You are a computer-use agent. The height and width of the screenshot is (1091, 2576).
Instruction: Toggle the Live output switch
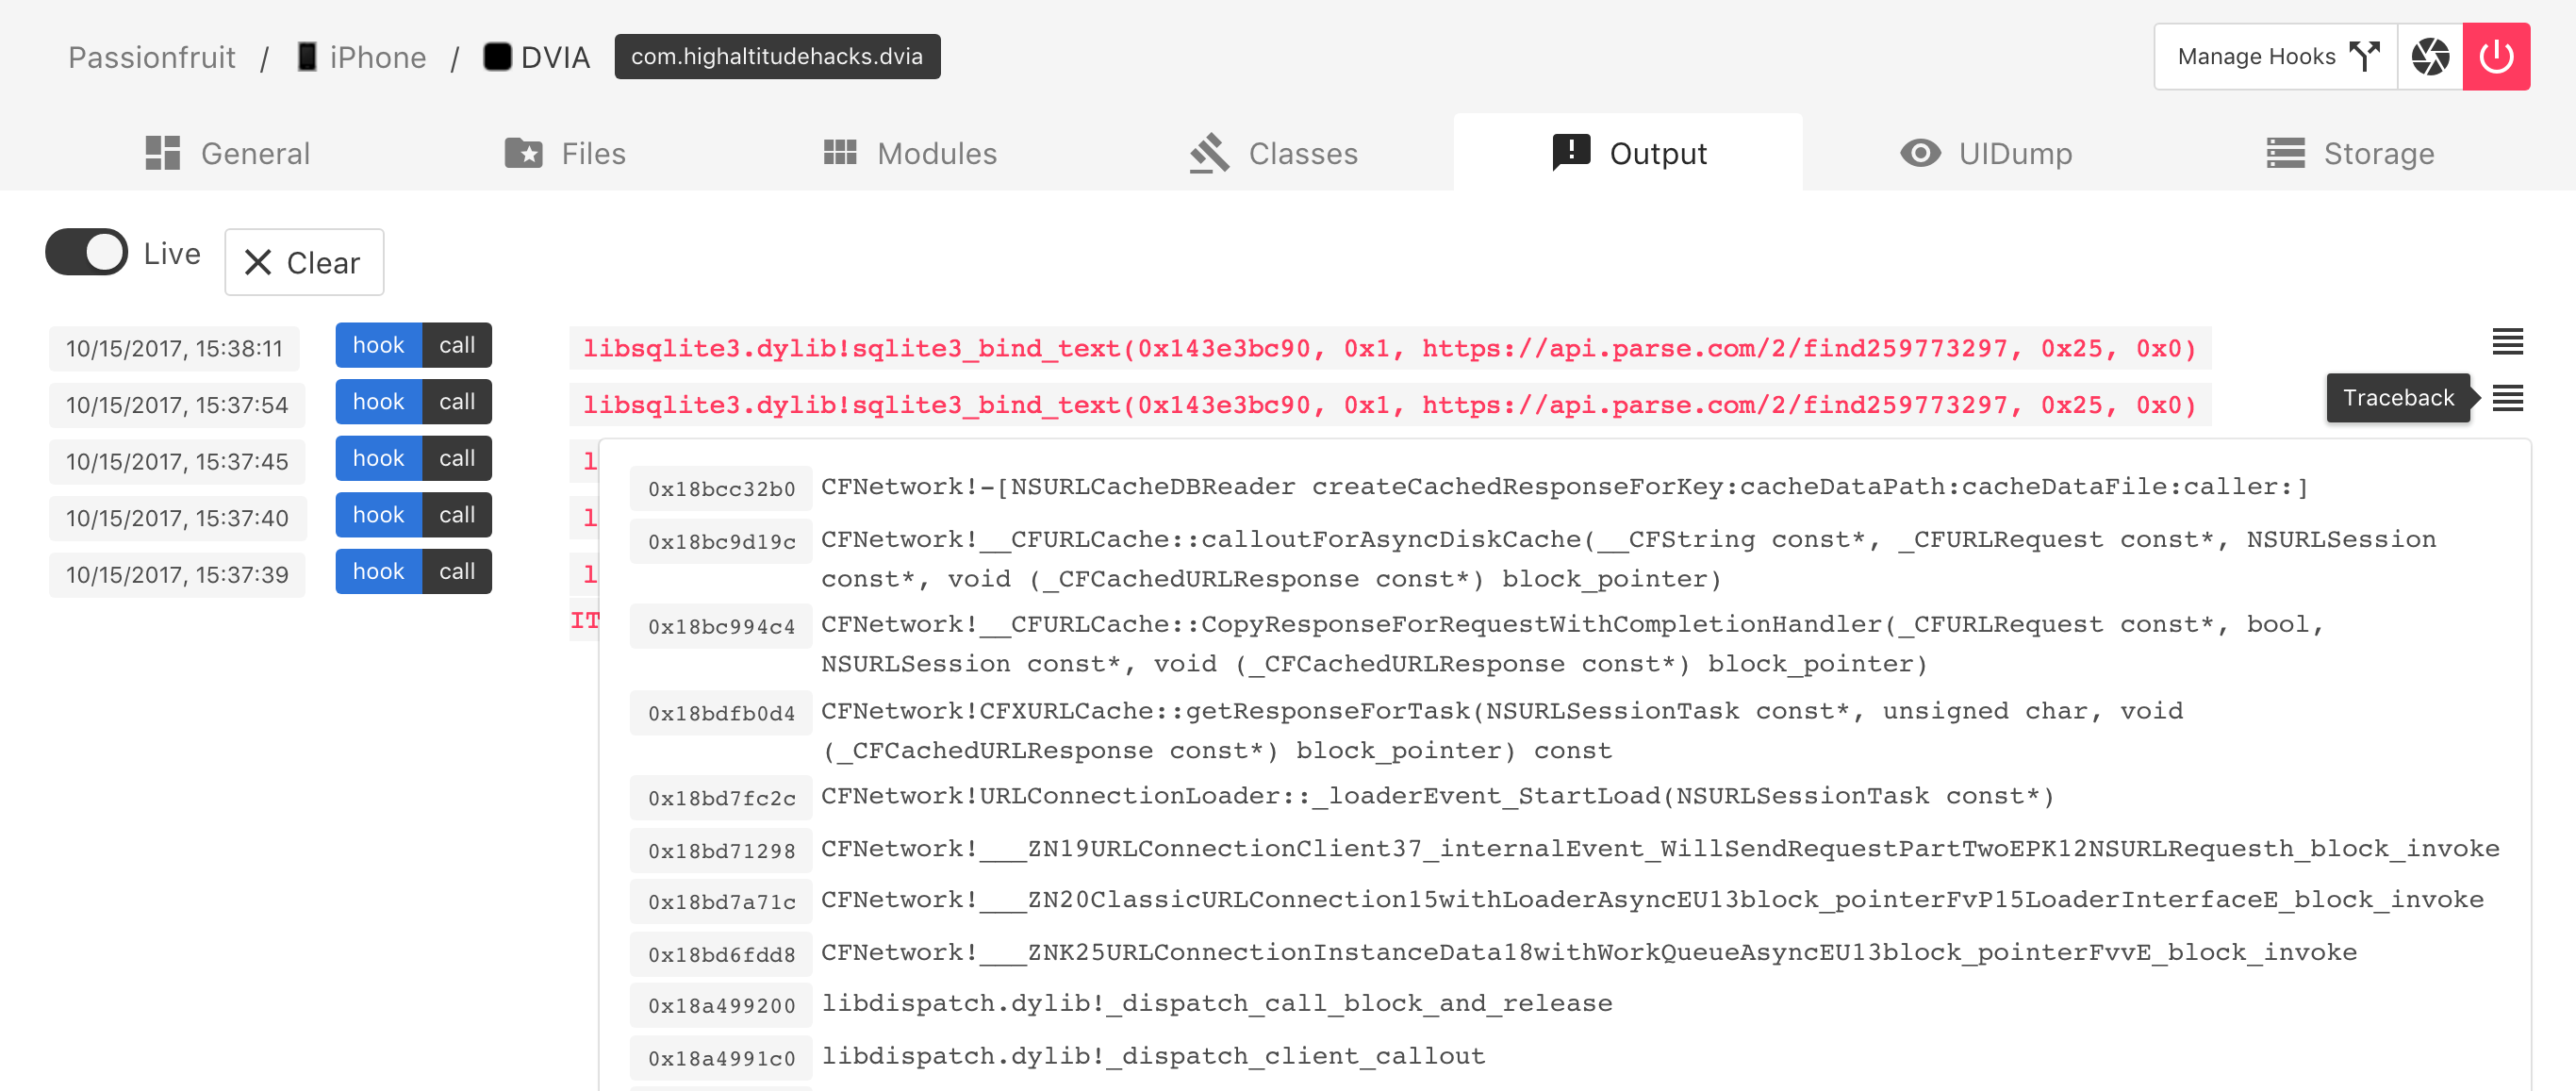click(87, 252)
